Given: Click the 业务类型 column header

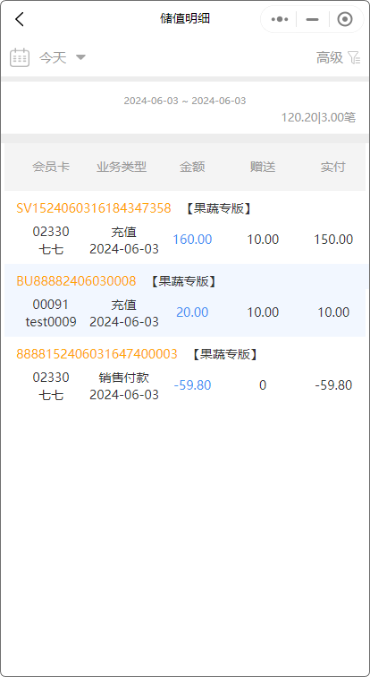Looking at the screenshot, I should [122, 167].
